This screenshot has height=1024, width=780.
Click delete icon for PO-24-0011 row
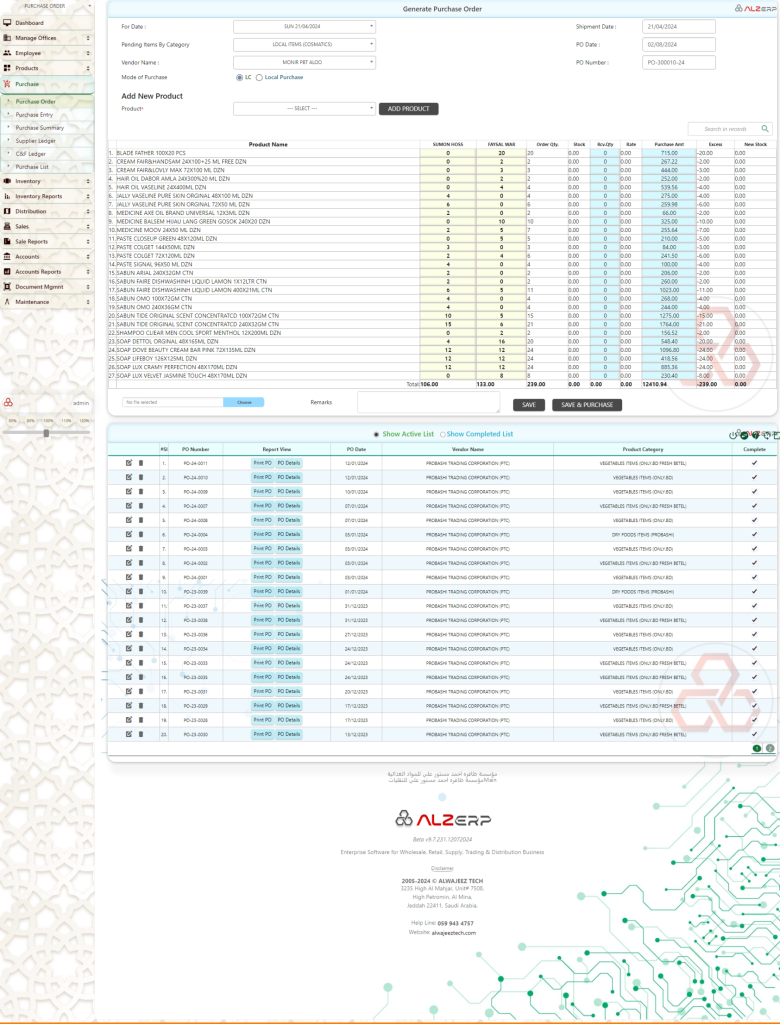[x=140, y=463]
